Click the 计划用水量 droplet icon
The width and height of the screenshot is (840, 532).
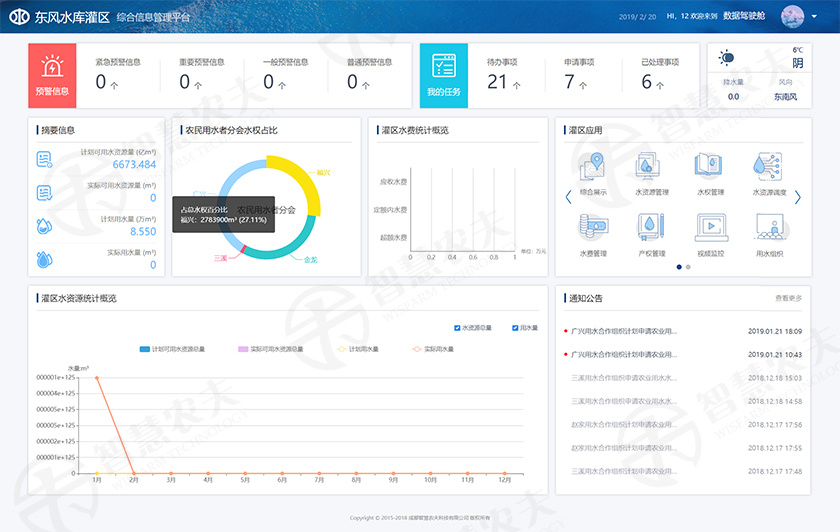44,226
